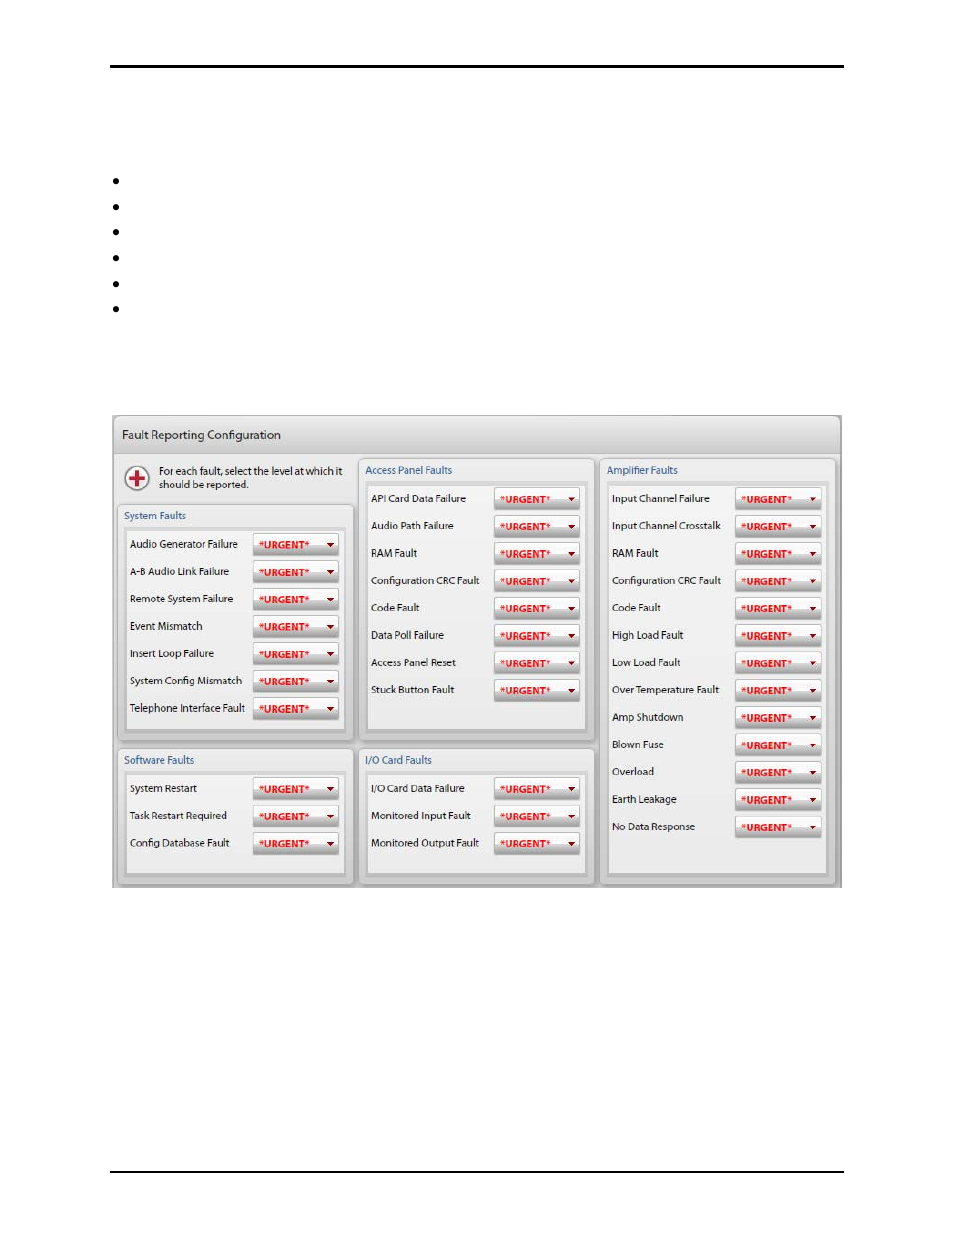Click the System Faults group heading
Viewport: 954px width, 1235px height.
(x=155, y=516)
